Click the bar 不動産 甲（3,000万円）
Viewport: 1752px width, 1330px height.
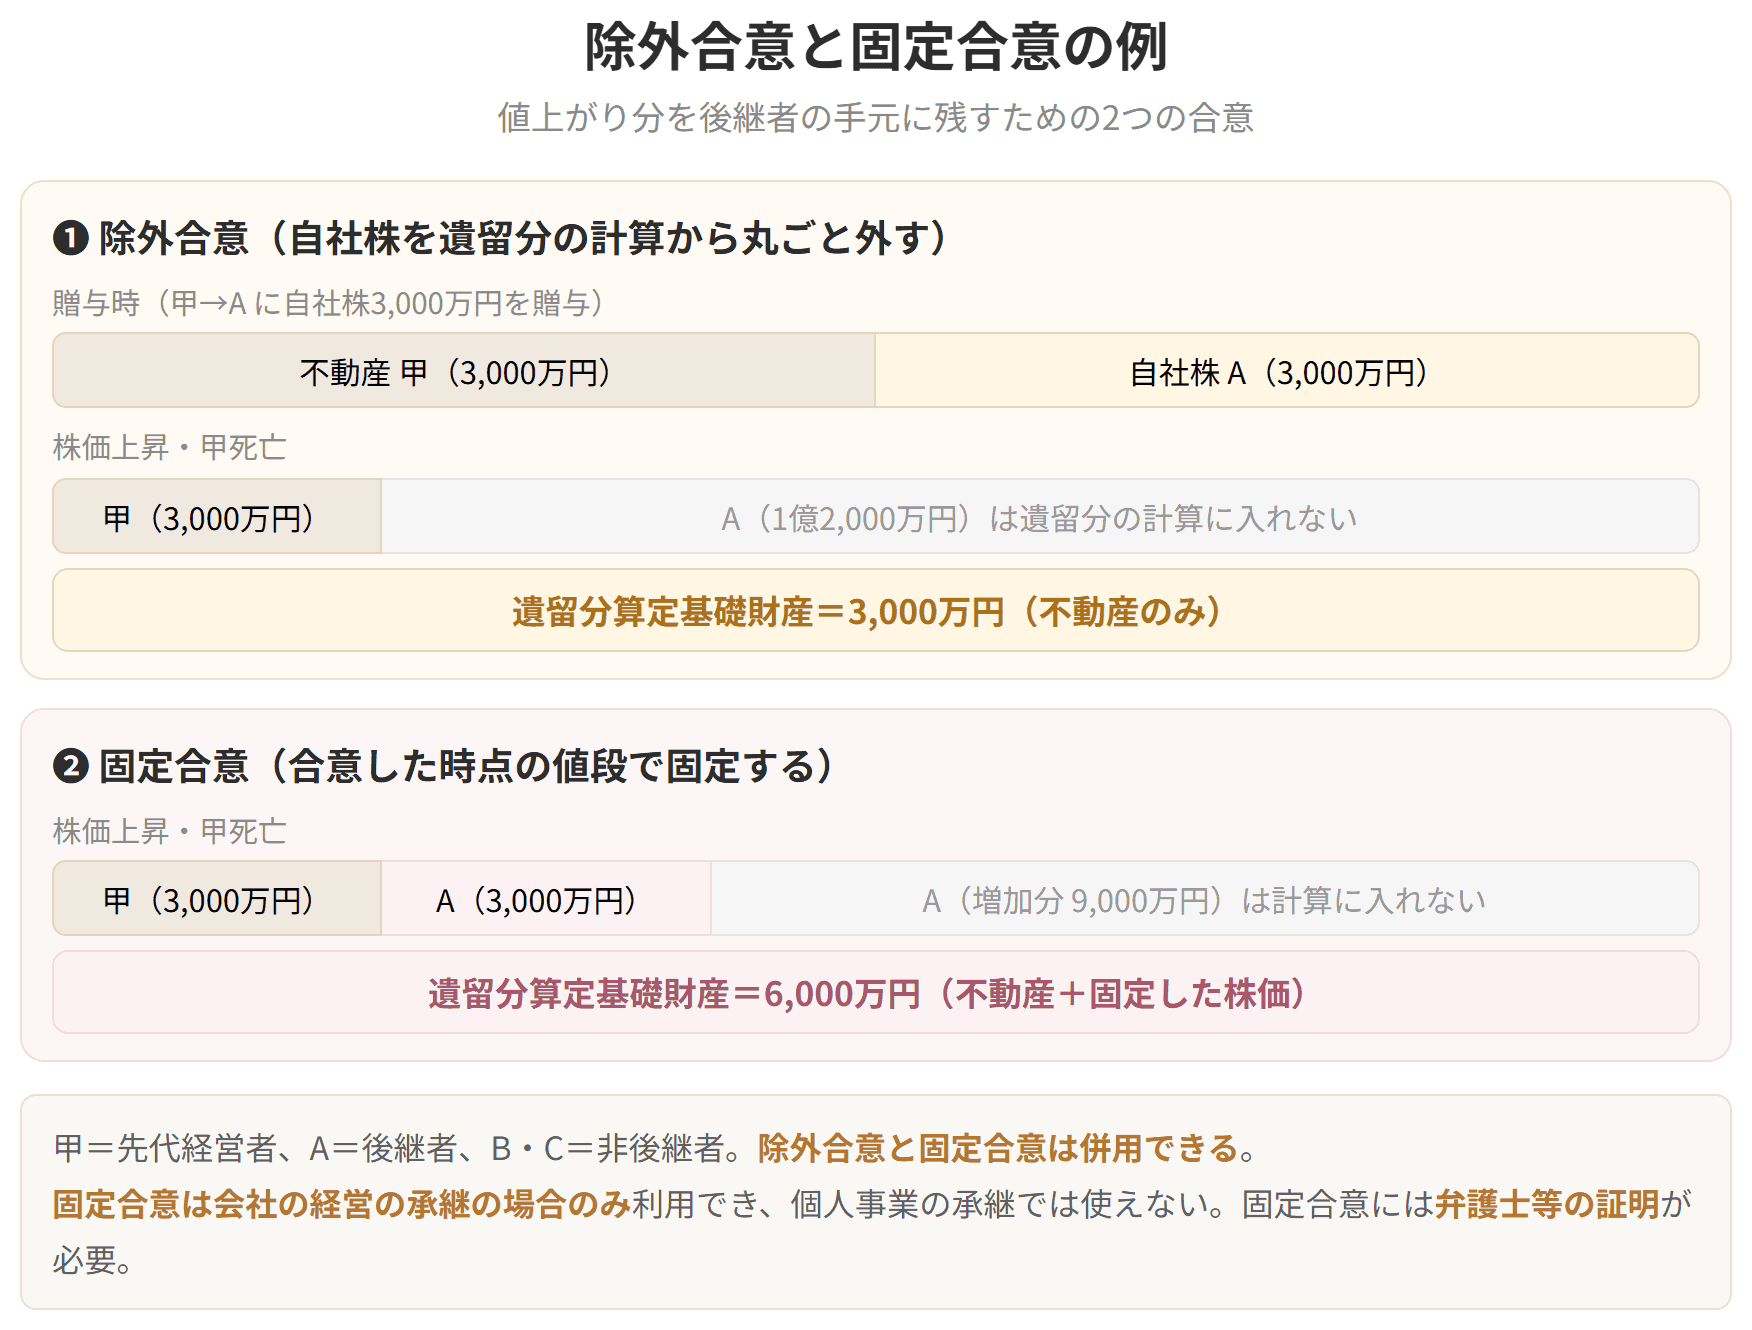pos(464,370)
